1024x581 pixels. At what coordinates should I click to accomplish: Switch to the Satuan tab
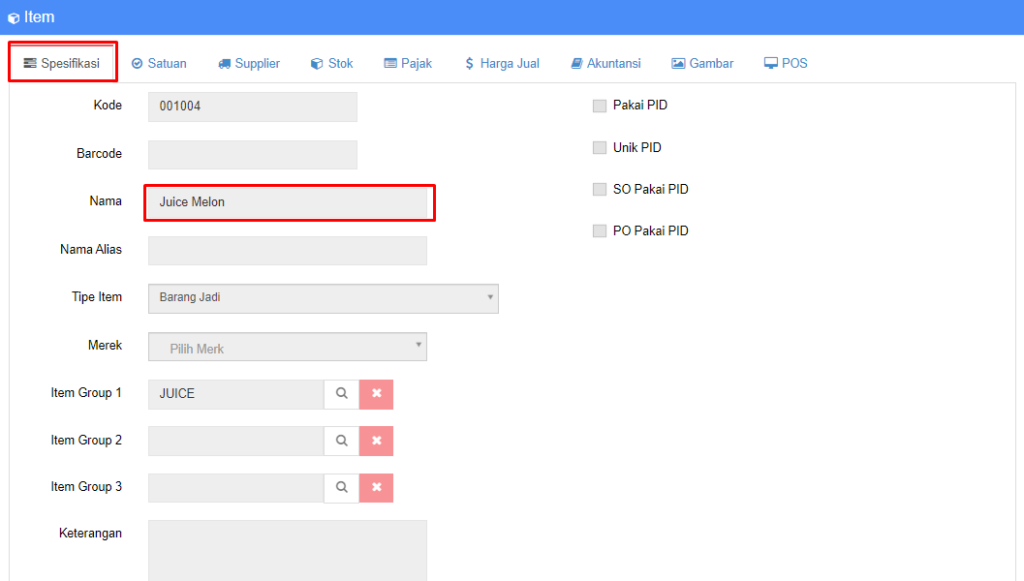pyautogui.click(x=159, y=64)
